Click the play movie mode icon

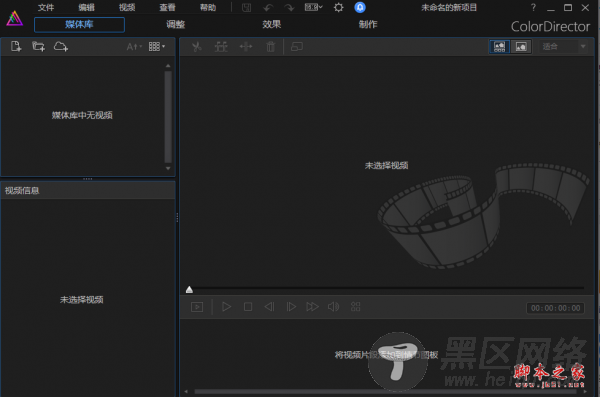click(x=197, y=307)
